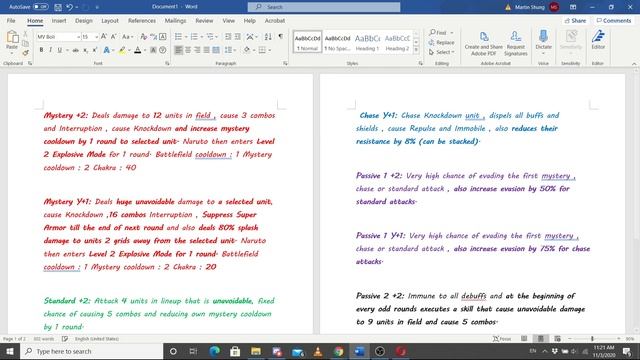Viewport: 640px width, 360px height.
Task: Open the font size dropdown
Action: [96, 37]
